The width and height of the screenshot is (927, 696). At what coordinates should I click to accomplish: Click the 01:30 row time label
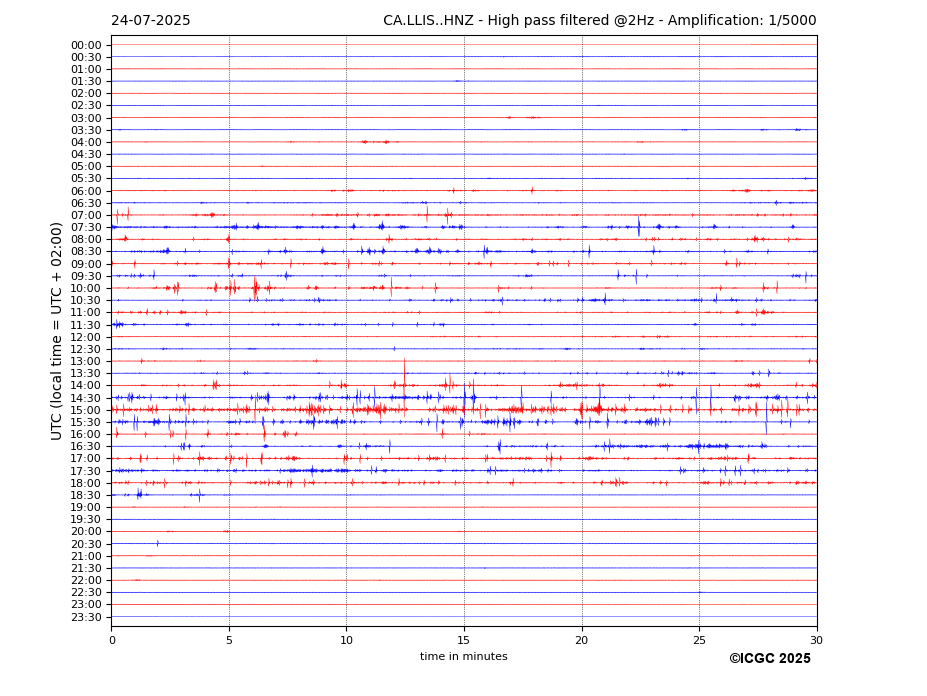(x=86, y=82)
